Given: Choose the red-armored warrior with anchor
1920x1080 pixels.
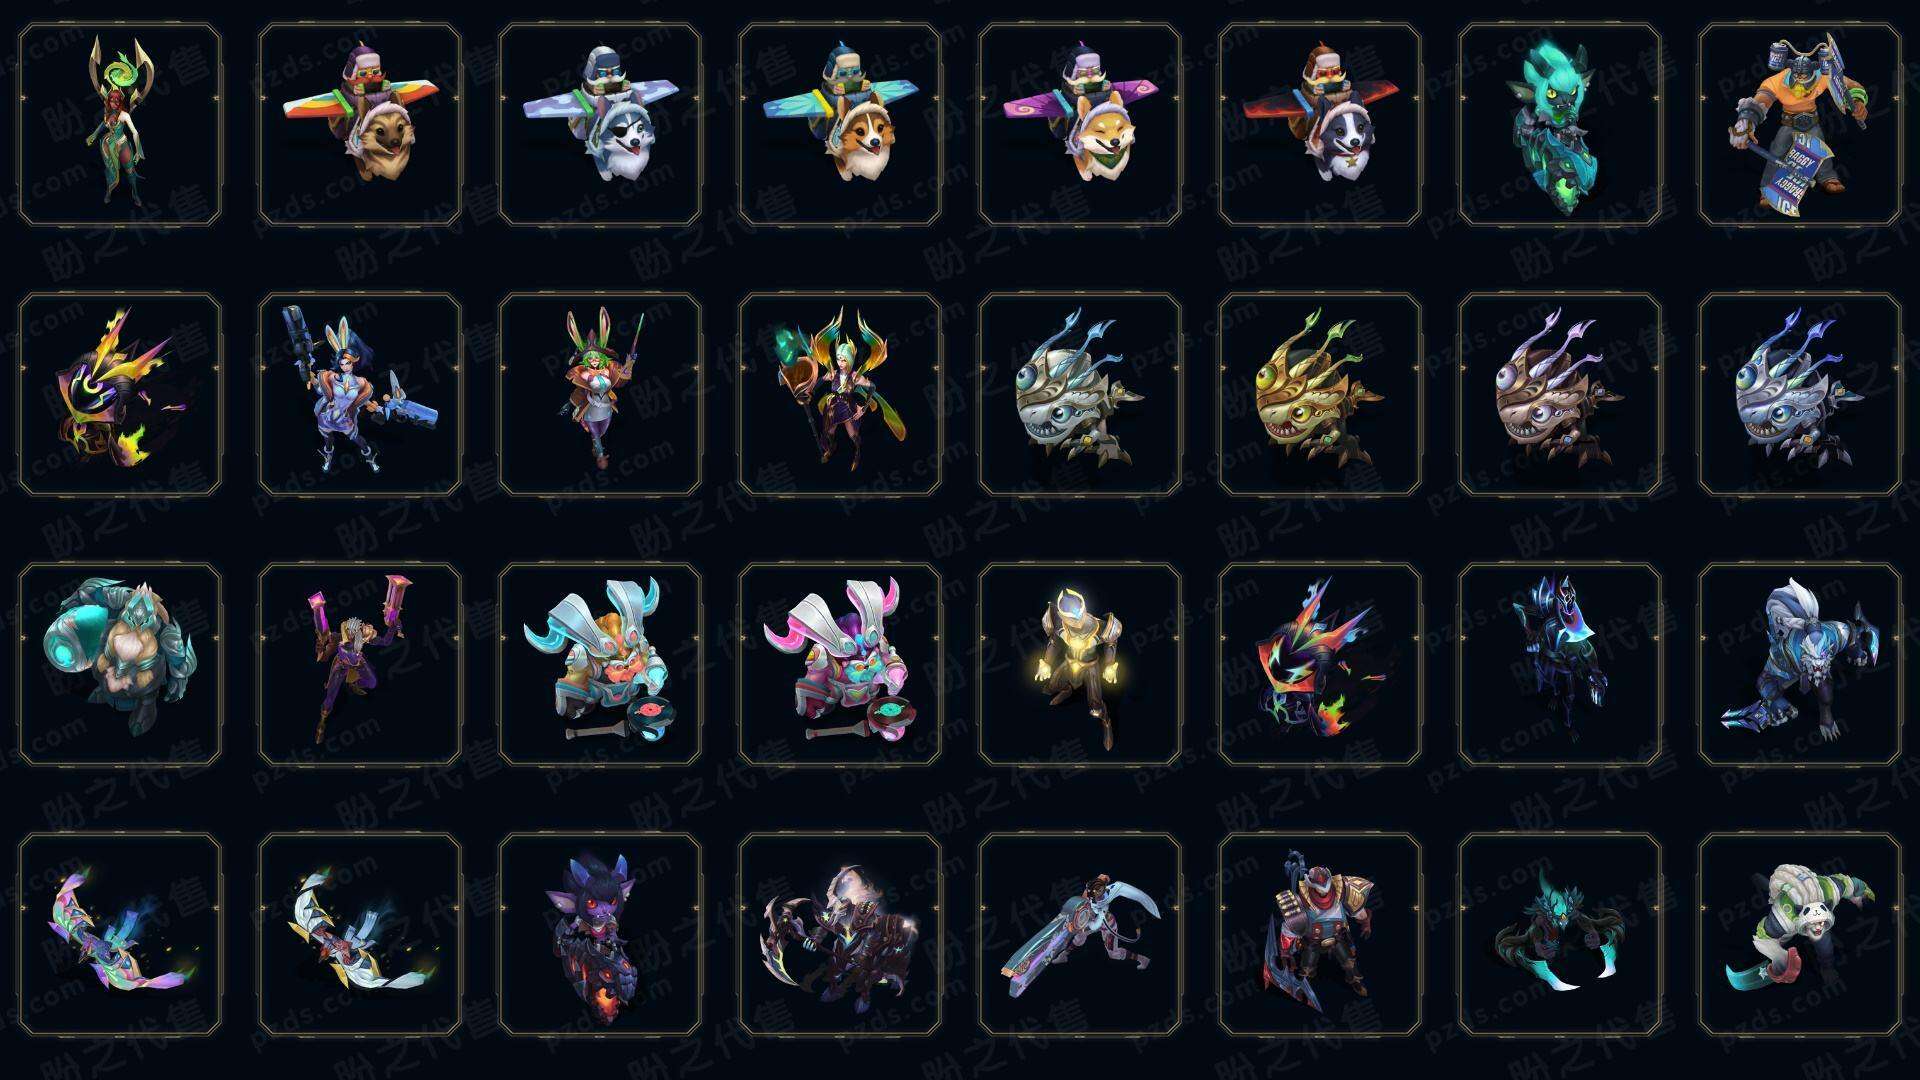Looking at the screenshot, I should [x=1320, y=934].
